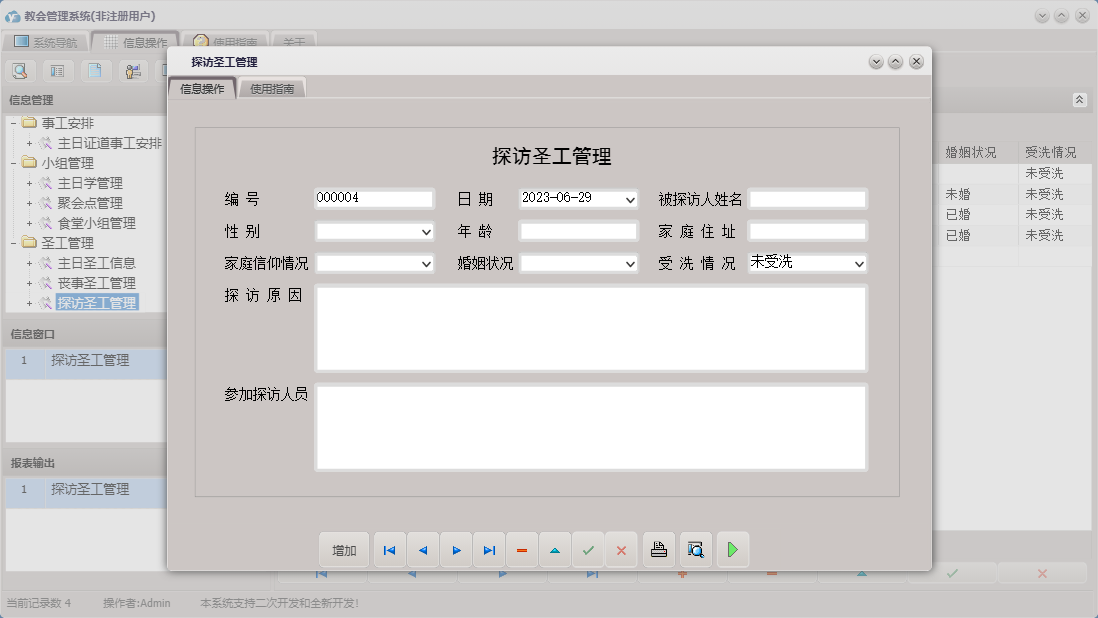
Task: Switch to the 使用指南 tab
Action: click(270, 87)
